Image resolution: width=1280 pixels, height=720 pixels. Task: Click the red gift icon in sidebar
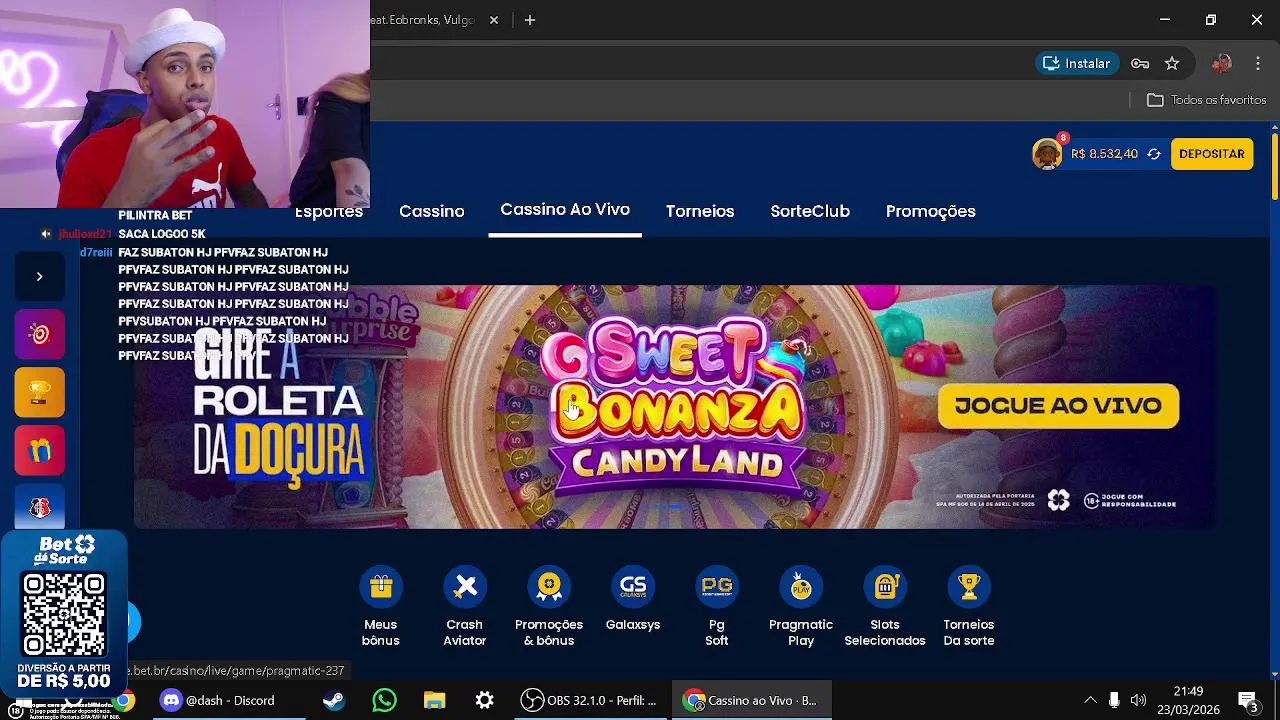point(40,450)
